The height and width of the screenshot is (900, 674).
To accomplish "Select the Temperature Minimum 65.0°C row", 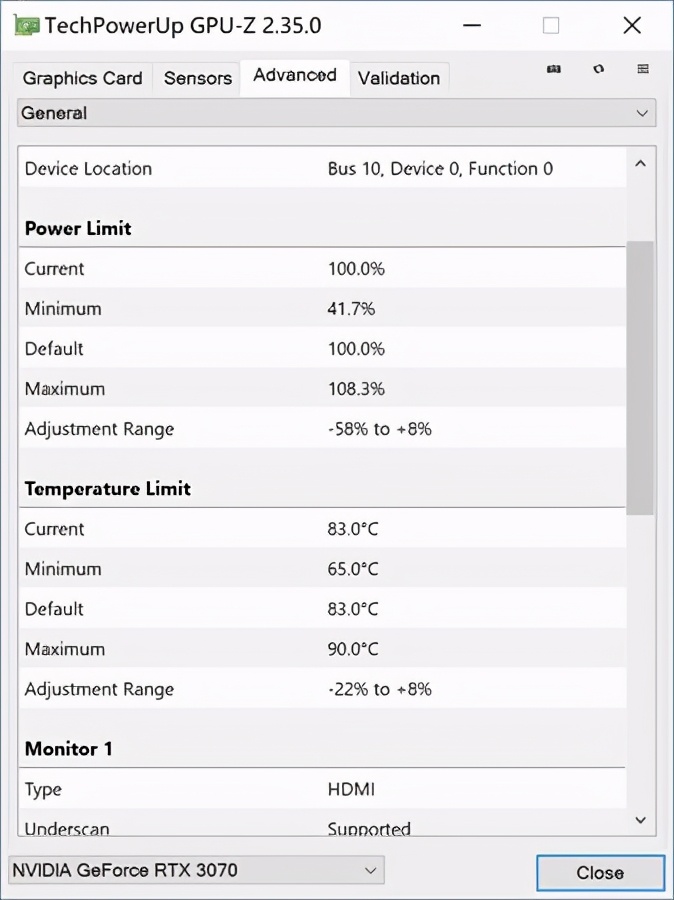I will [322, 569].
